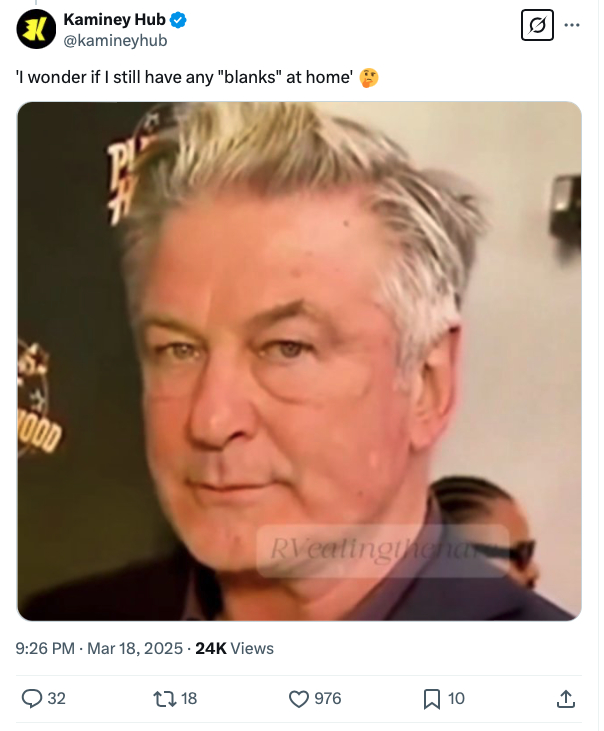604x731 pixels.
Task: Click the thinking-face emoji in the tweet
Action: 369,77
